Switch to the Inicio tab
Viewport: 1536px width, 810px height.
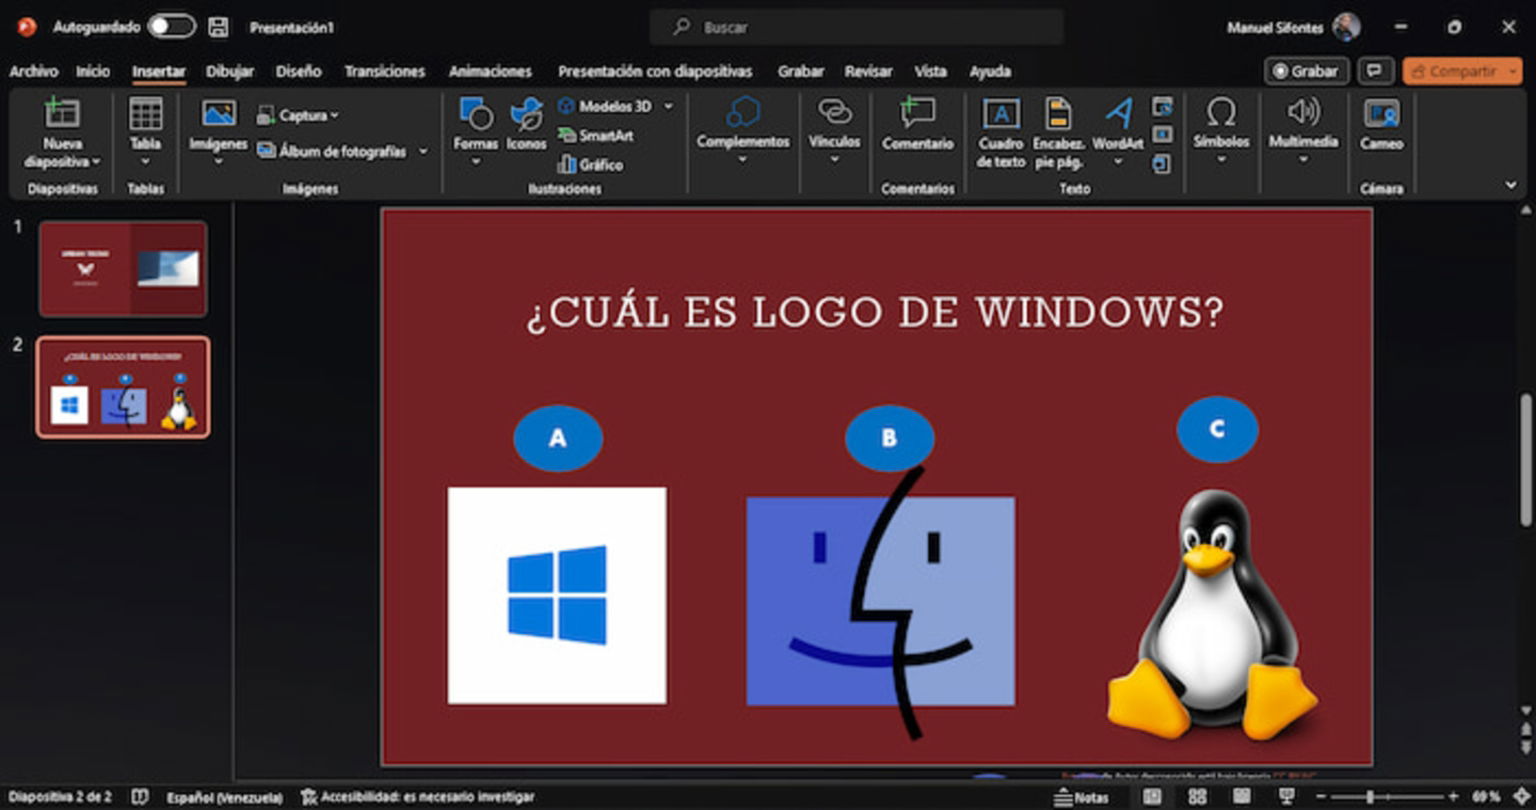pos(93,71)
